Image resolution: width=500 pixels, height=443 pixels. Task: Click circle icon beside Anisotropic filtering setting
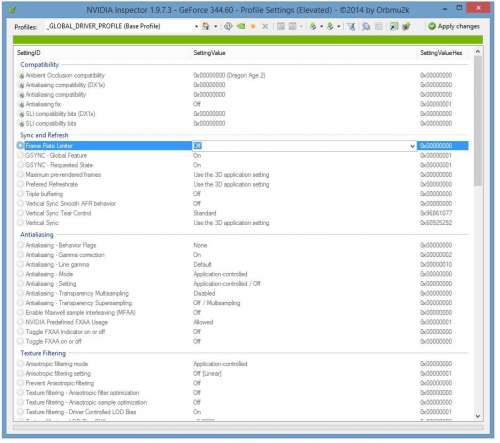click(x=21, y=373)
